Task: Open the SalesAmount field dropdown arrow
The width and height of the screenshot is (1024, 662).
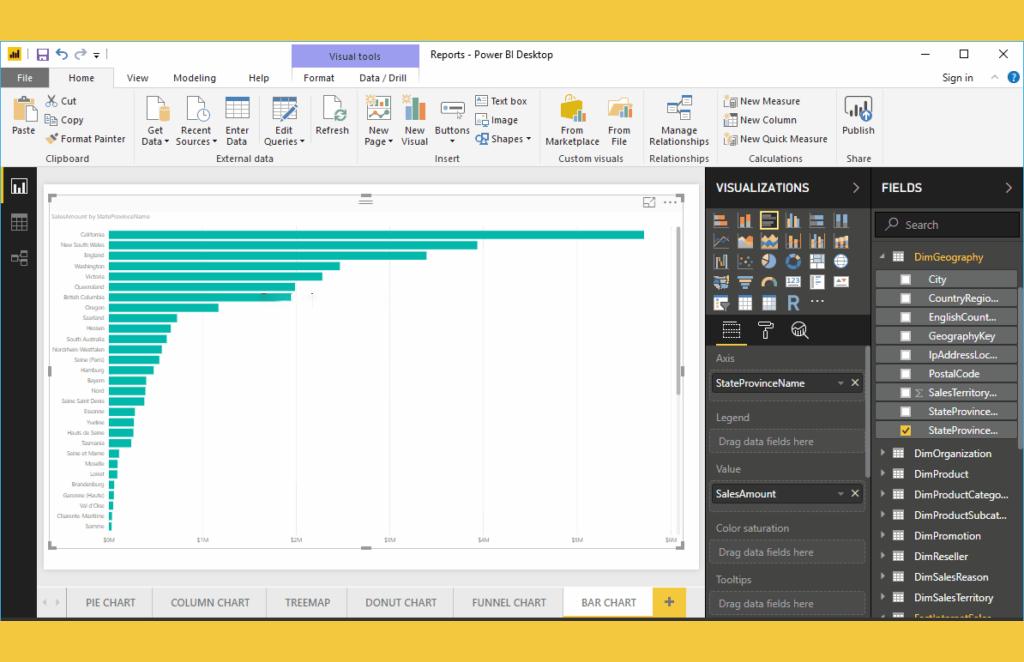Action: pyautogui.click(x=840, y=494)
